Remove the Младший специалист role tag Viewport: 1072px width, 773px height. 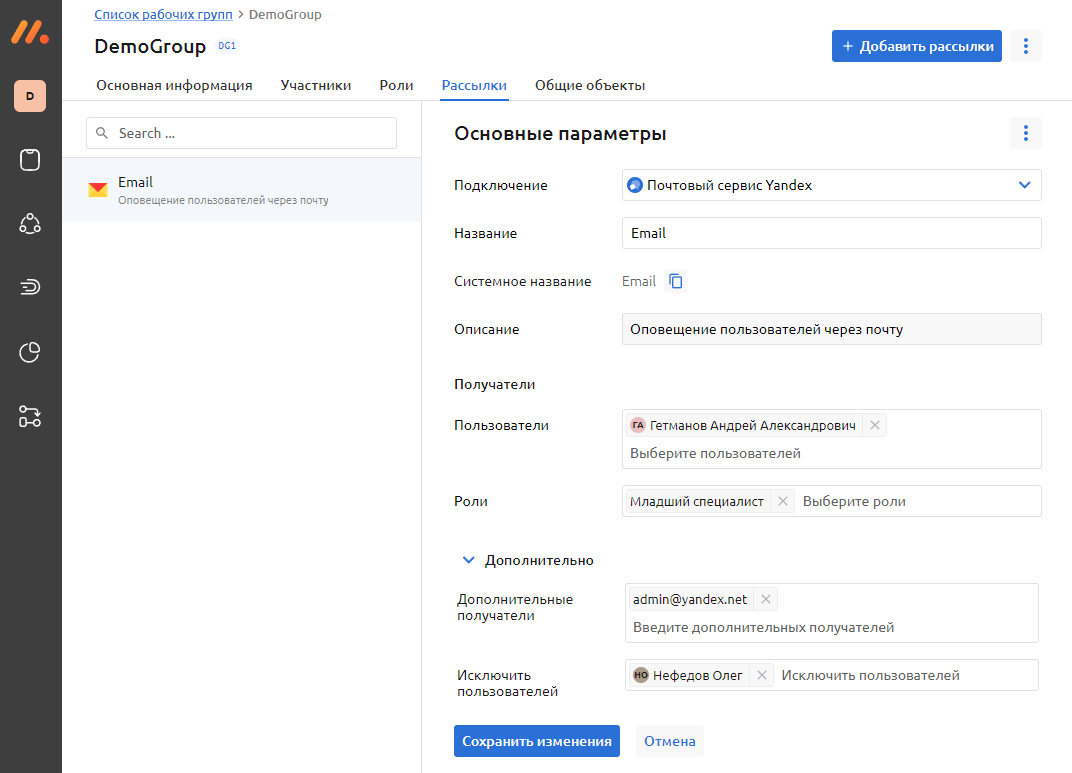[x=782, y=501]
